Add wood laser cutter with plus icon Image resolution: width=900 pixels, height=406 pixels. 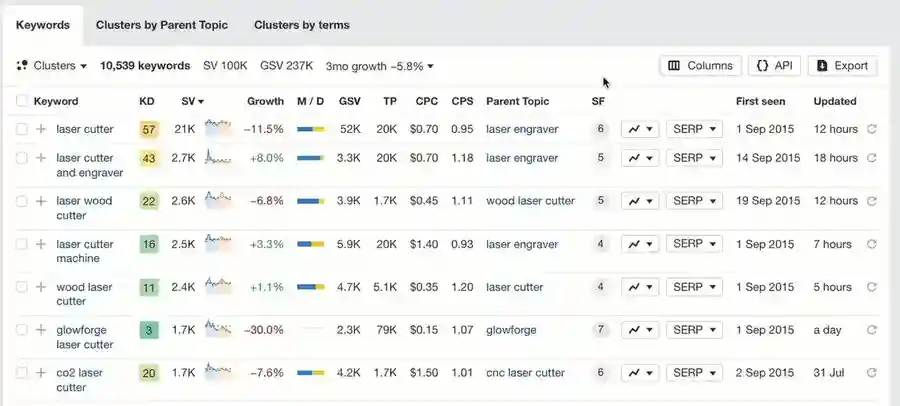41,287
